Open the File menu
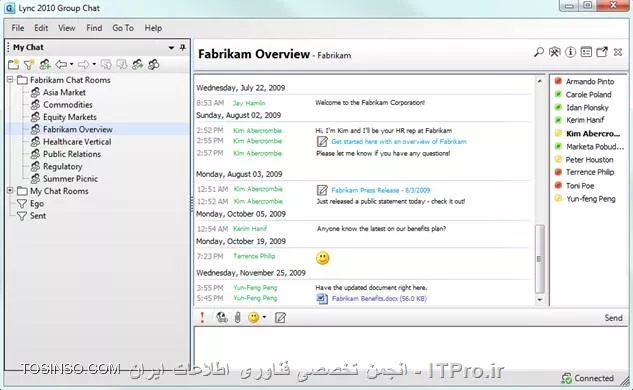Viewport: 633px width, 390px height. [18, 28]
